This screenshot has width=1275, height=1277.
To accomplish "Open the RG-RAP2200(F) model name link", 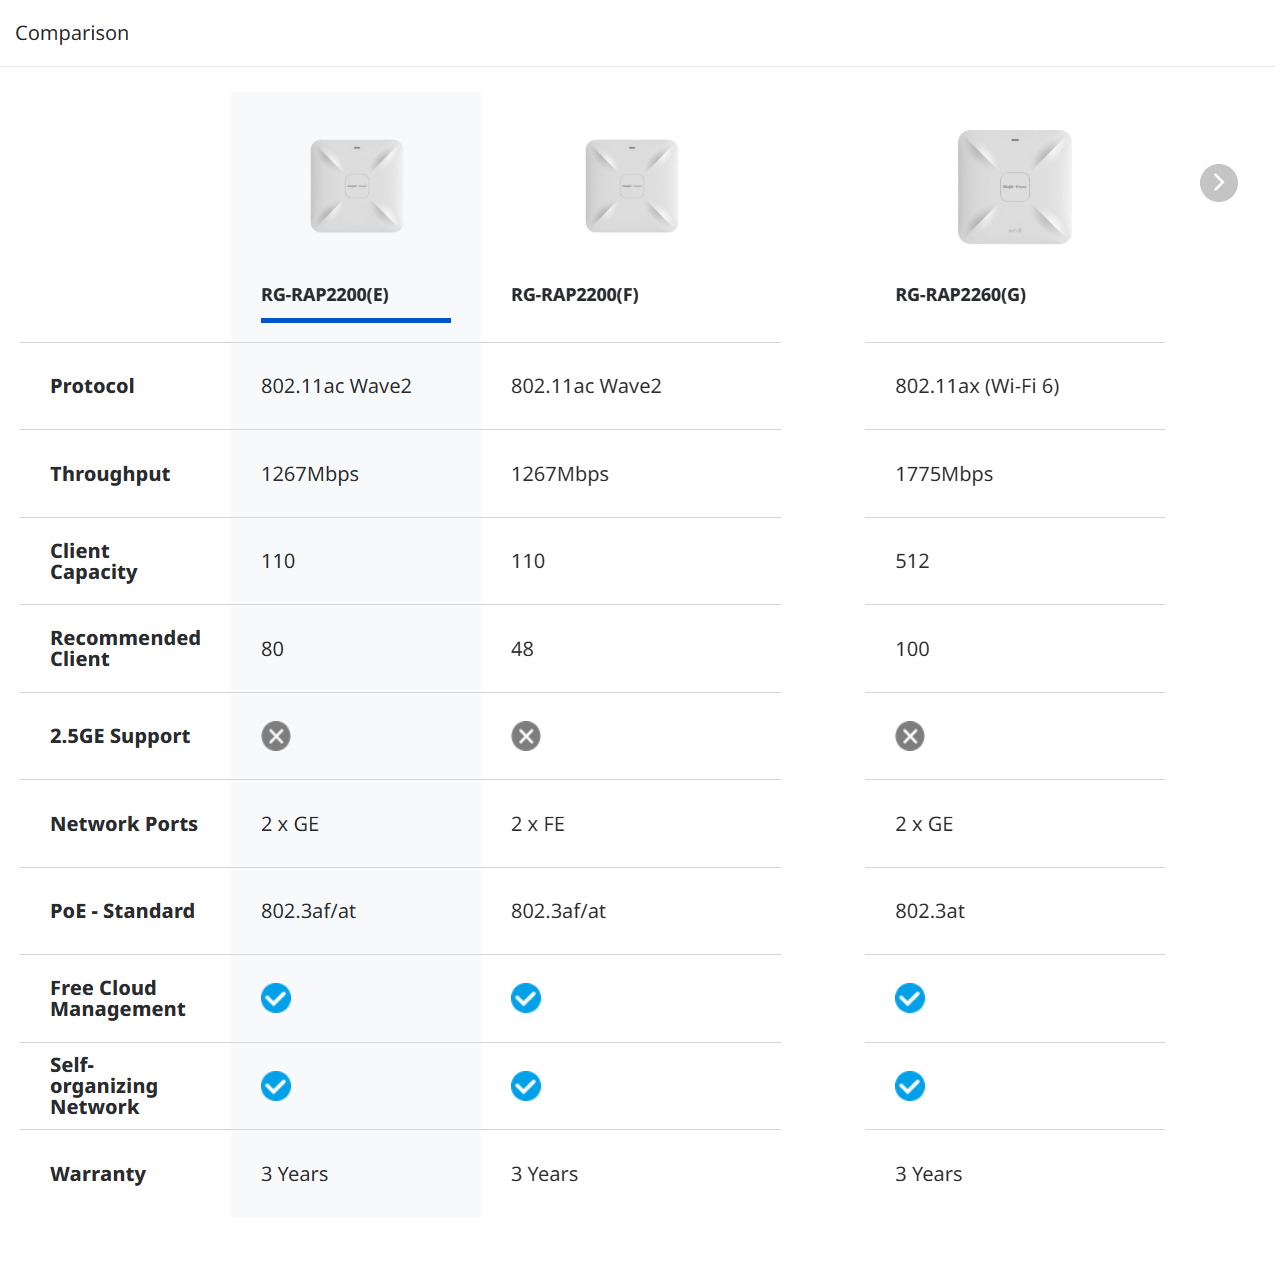I will tap(575, 295).
